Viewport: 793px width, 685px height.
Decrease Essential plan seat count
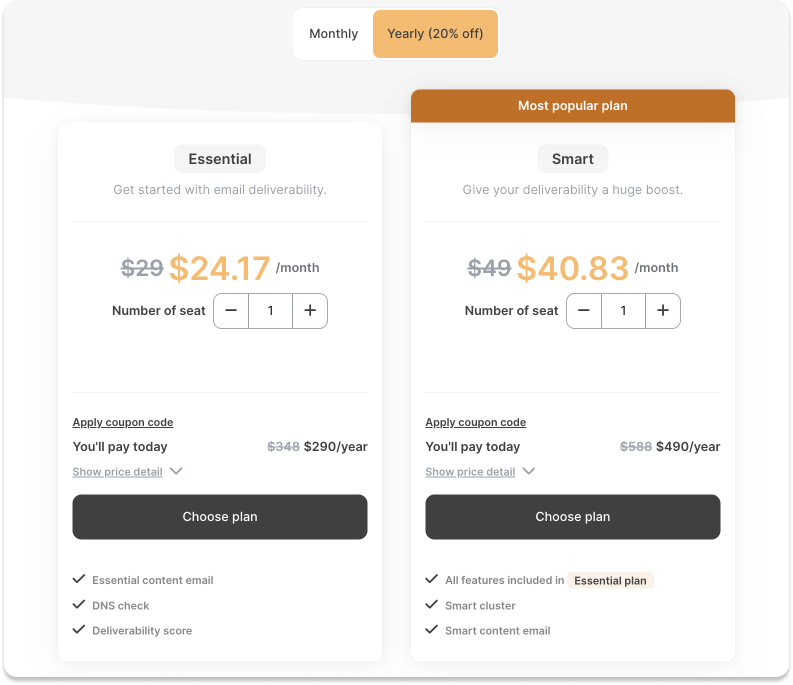[x=231, y=311]
